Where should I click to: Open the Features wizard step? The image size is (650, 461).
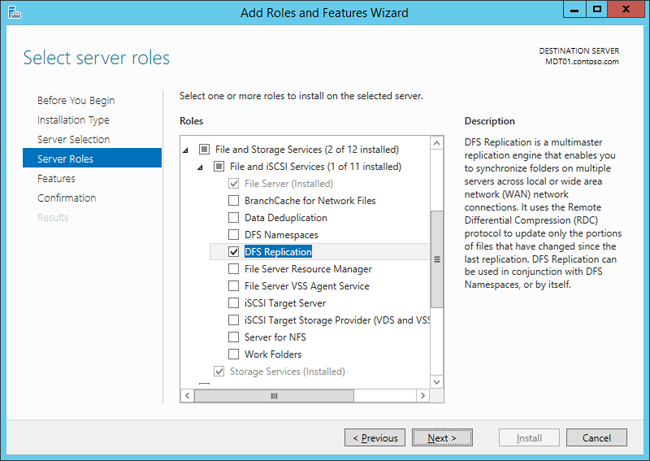pyautogui.click(x=56, y=178)
